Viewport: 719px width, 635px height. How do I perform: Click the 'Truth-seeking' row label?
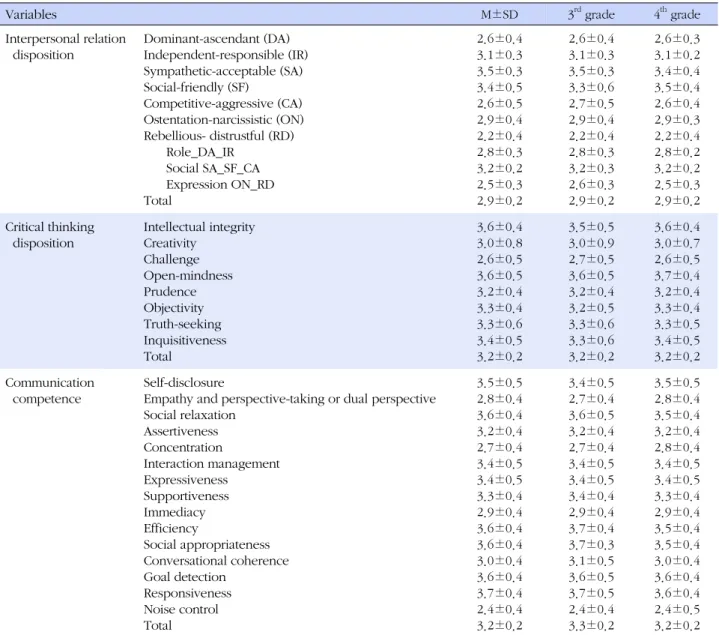click(x=182, y=324)
